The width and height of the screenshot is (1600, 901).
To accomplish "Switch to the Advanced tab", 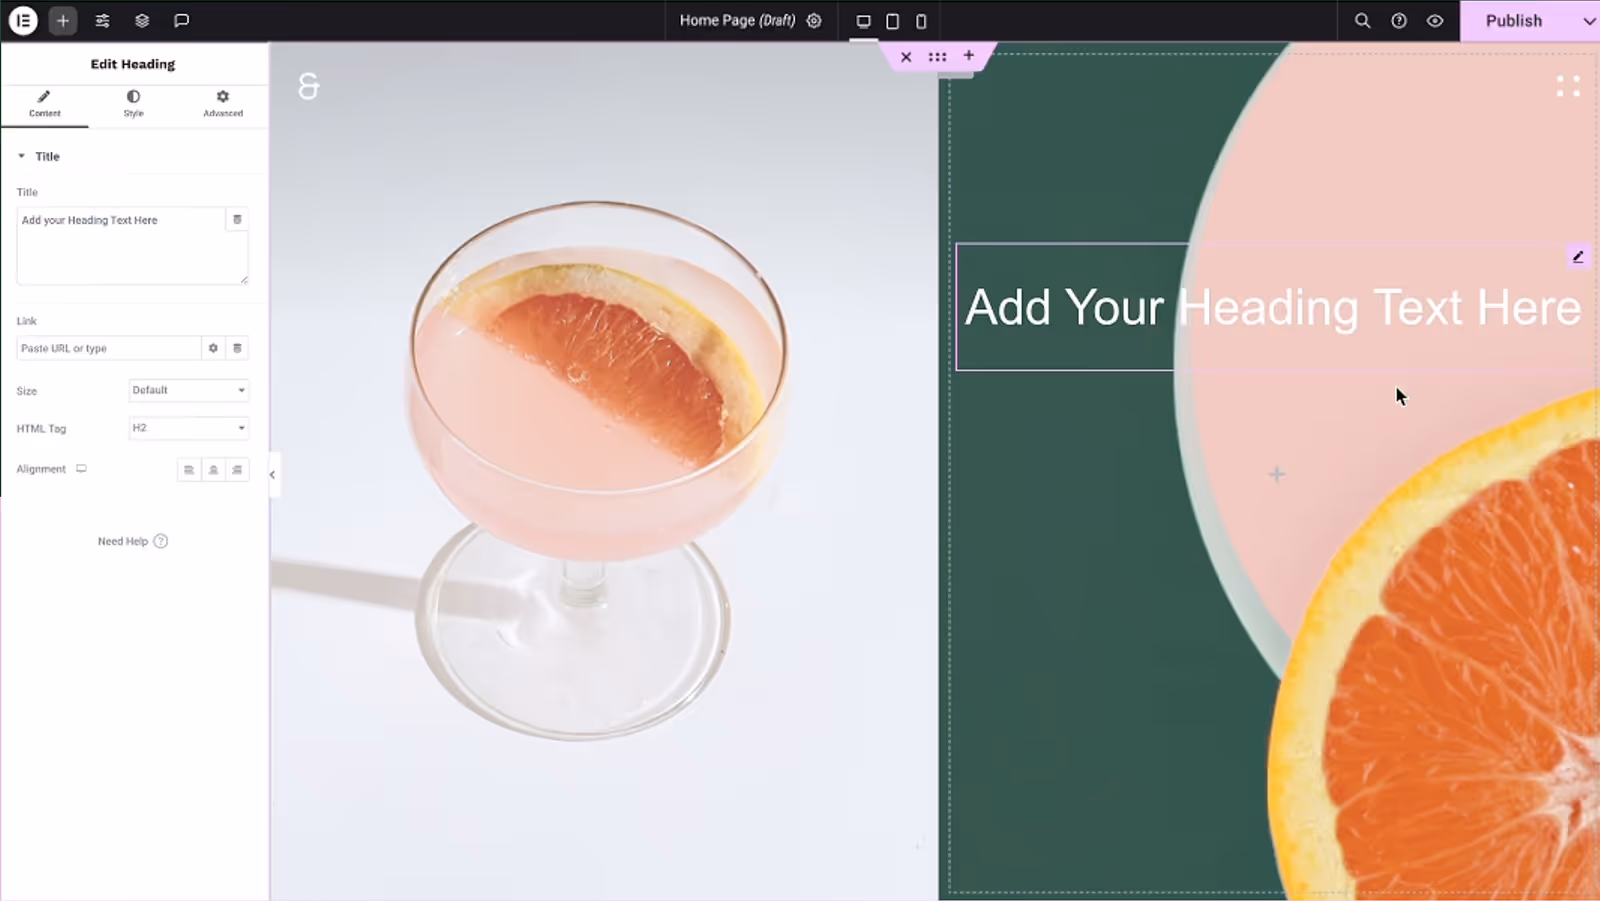I will (x=222, y=104).
